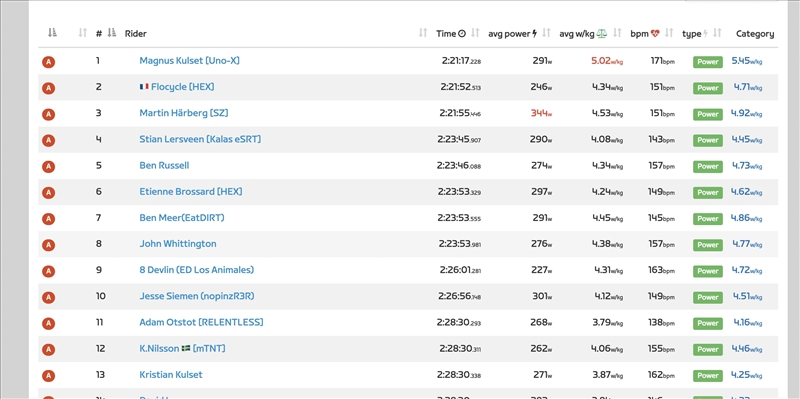
Task: Open John Whittington rider profile
Action: (178, 244)
